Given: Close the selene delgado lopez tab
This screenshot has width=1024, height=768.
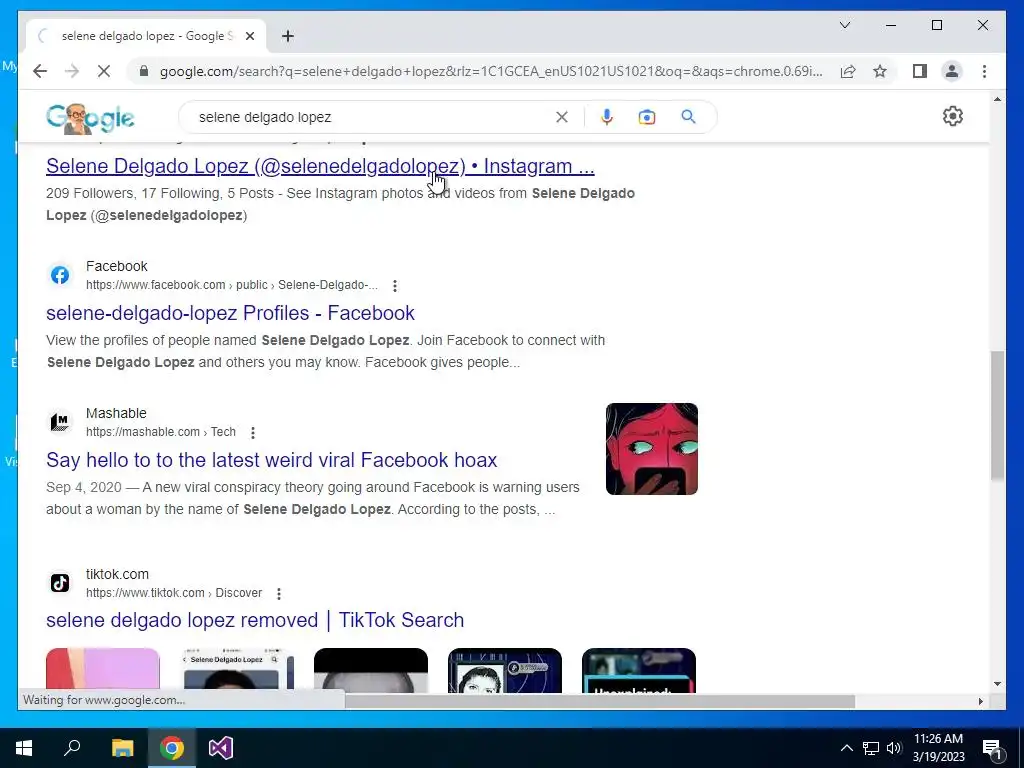Looking at the screenshot, I should click(x=249, y=36).
